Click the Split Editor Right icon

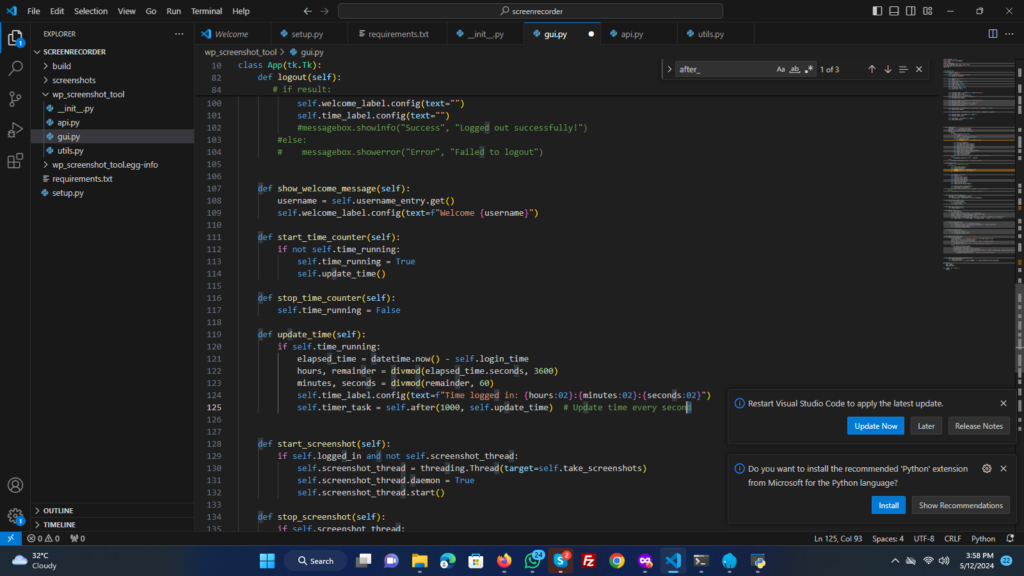[993, 33]
